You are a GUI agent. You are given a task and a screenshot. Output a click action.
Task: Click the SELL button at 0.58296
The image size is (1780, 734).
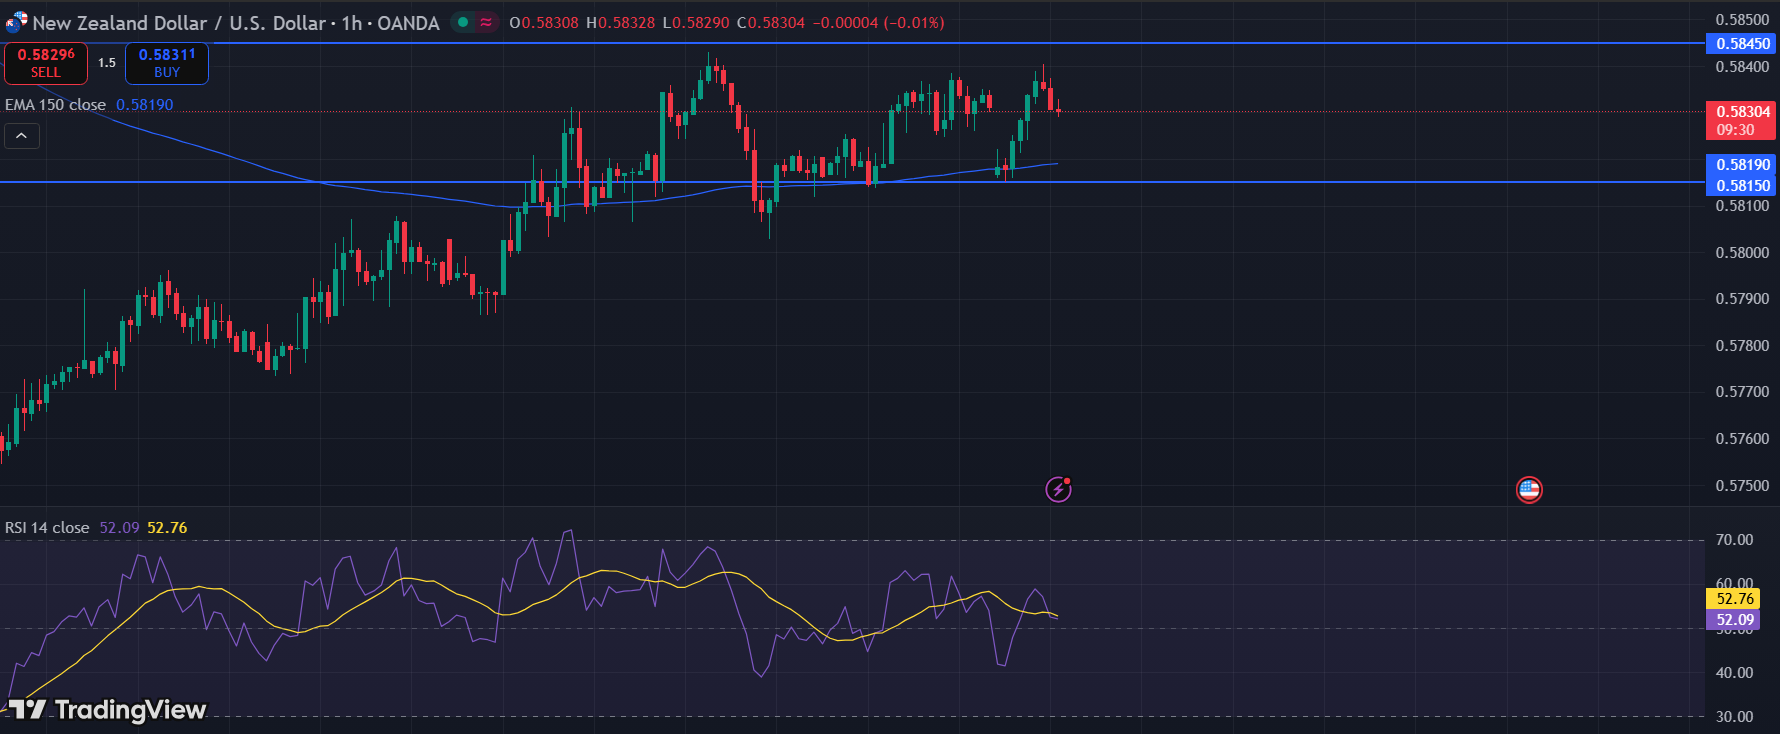point(46,63)
